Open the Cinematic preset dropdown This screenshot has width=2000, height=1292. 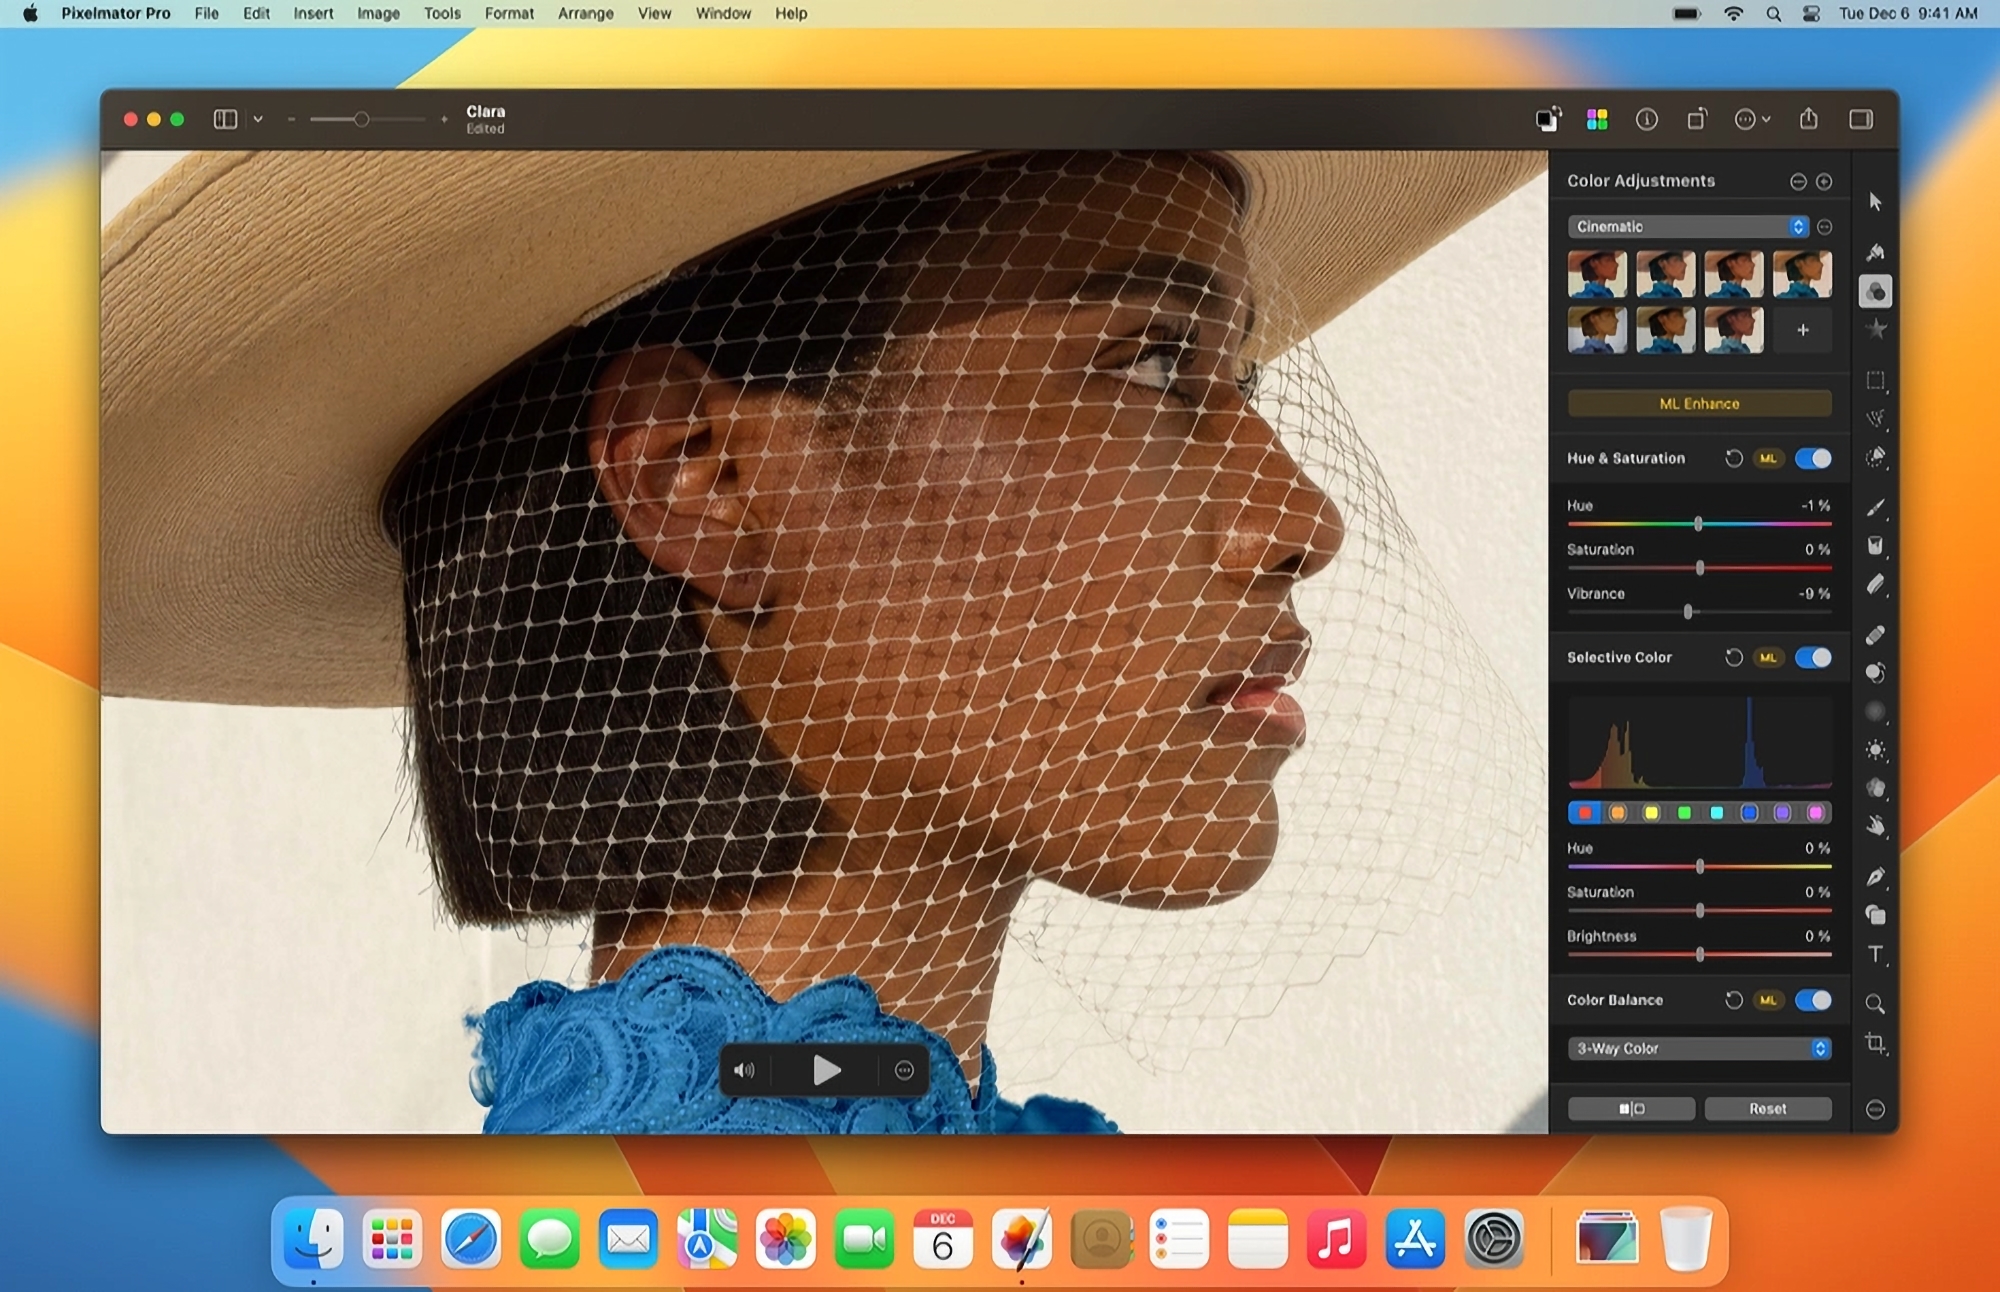pyautogui.click(x=1687, y=227)
